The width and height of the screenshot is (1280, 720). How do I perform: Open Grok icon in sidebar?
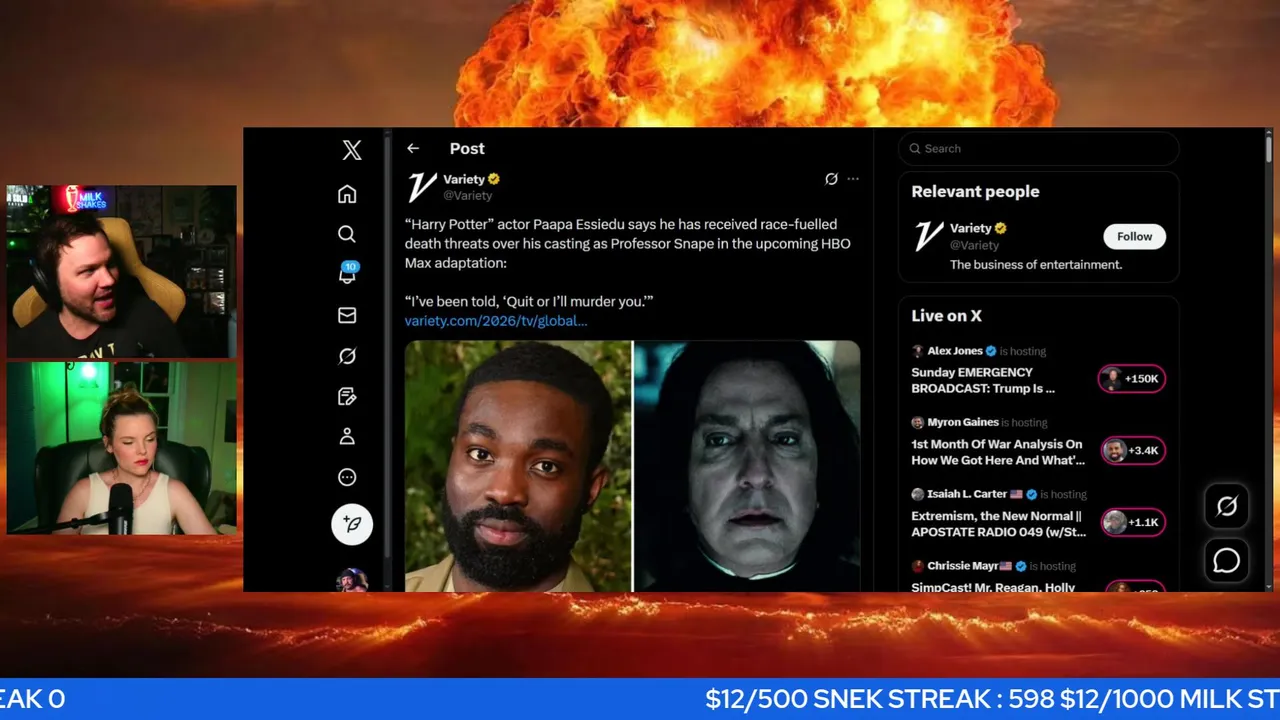tap(347, 356)
